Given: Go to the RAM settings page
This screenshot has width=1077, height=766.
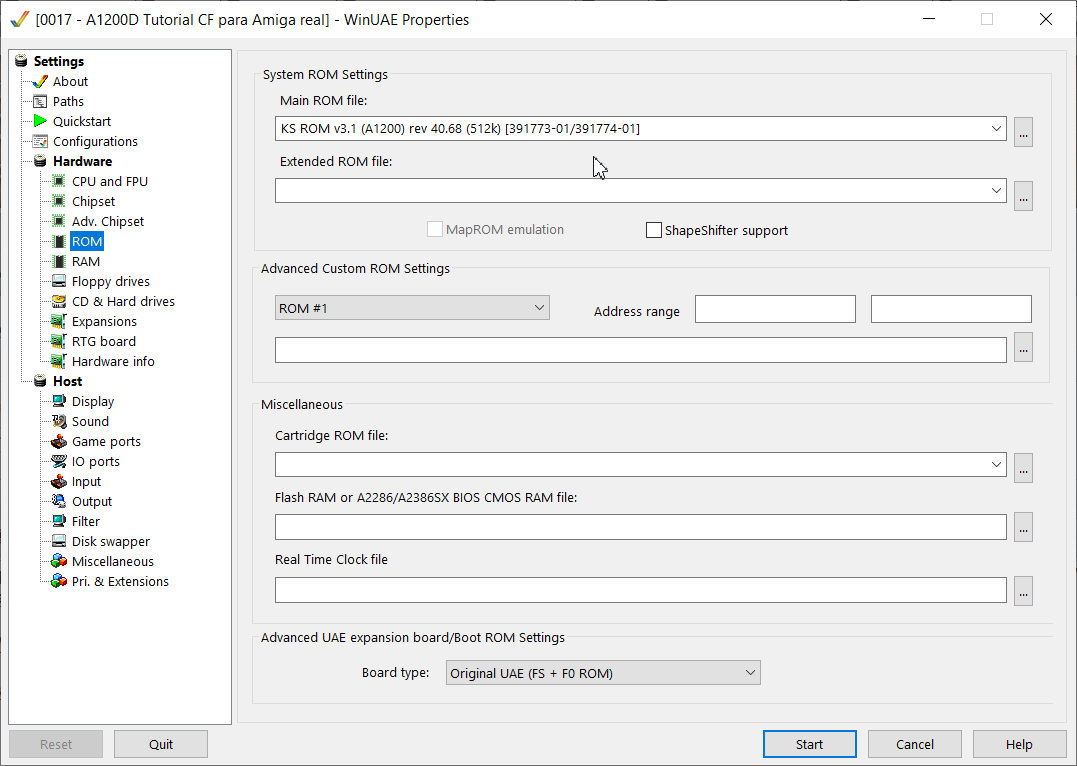Looking at the screenshot, I should [86, 261].
